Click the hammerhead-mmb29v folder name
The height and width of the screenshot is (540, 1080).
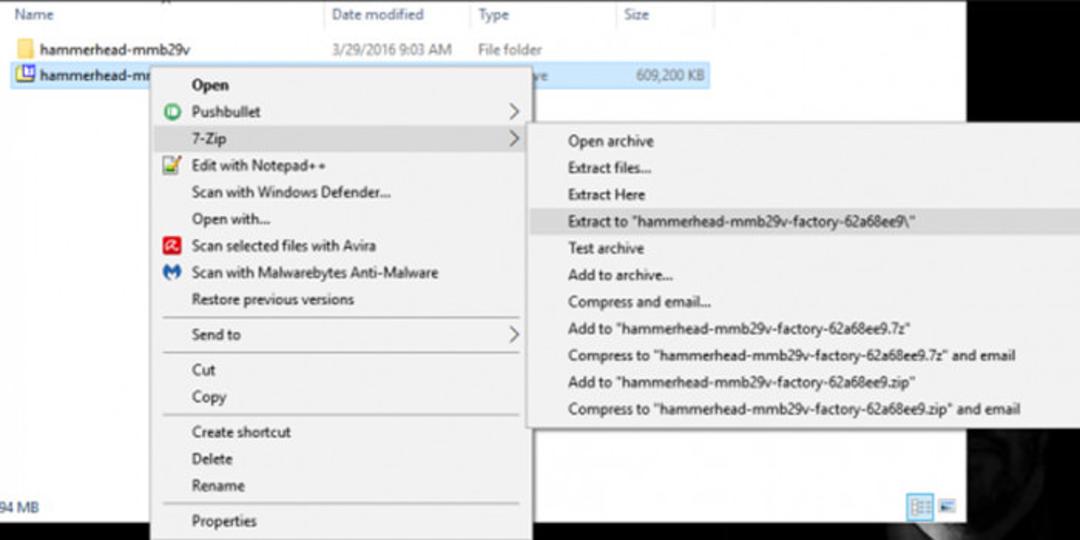pyautogui.click(x=115, y=50)
